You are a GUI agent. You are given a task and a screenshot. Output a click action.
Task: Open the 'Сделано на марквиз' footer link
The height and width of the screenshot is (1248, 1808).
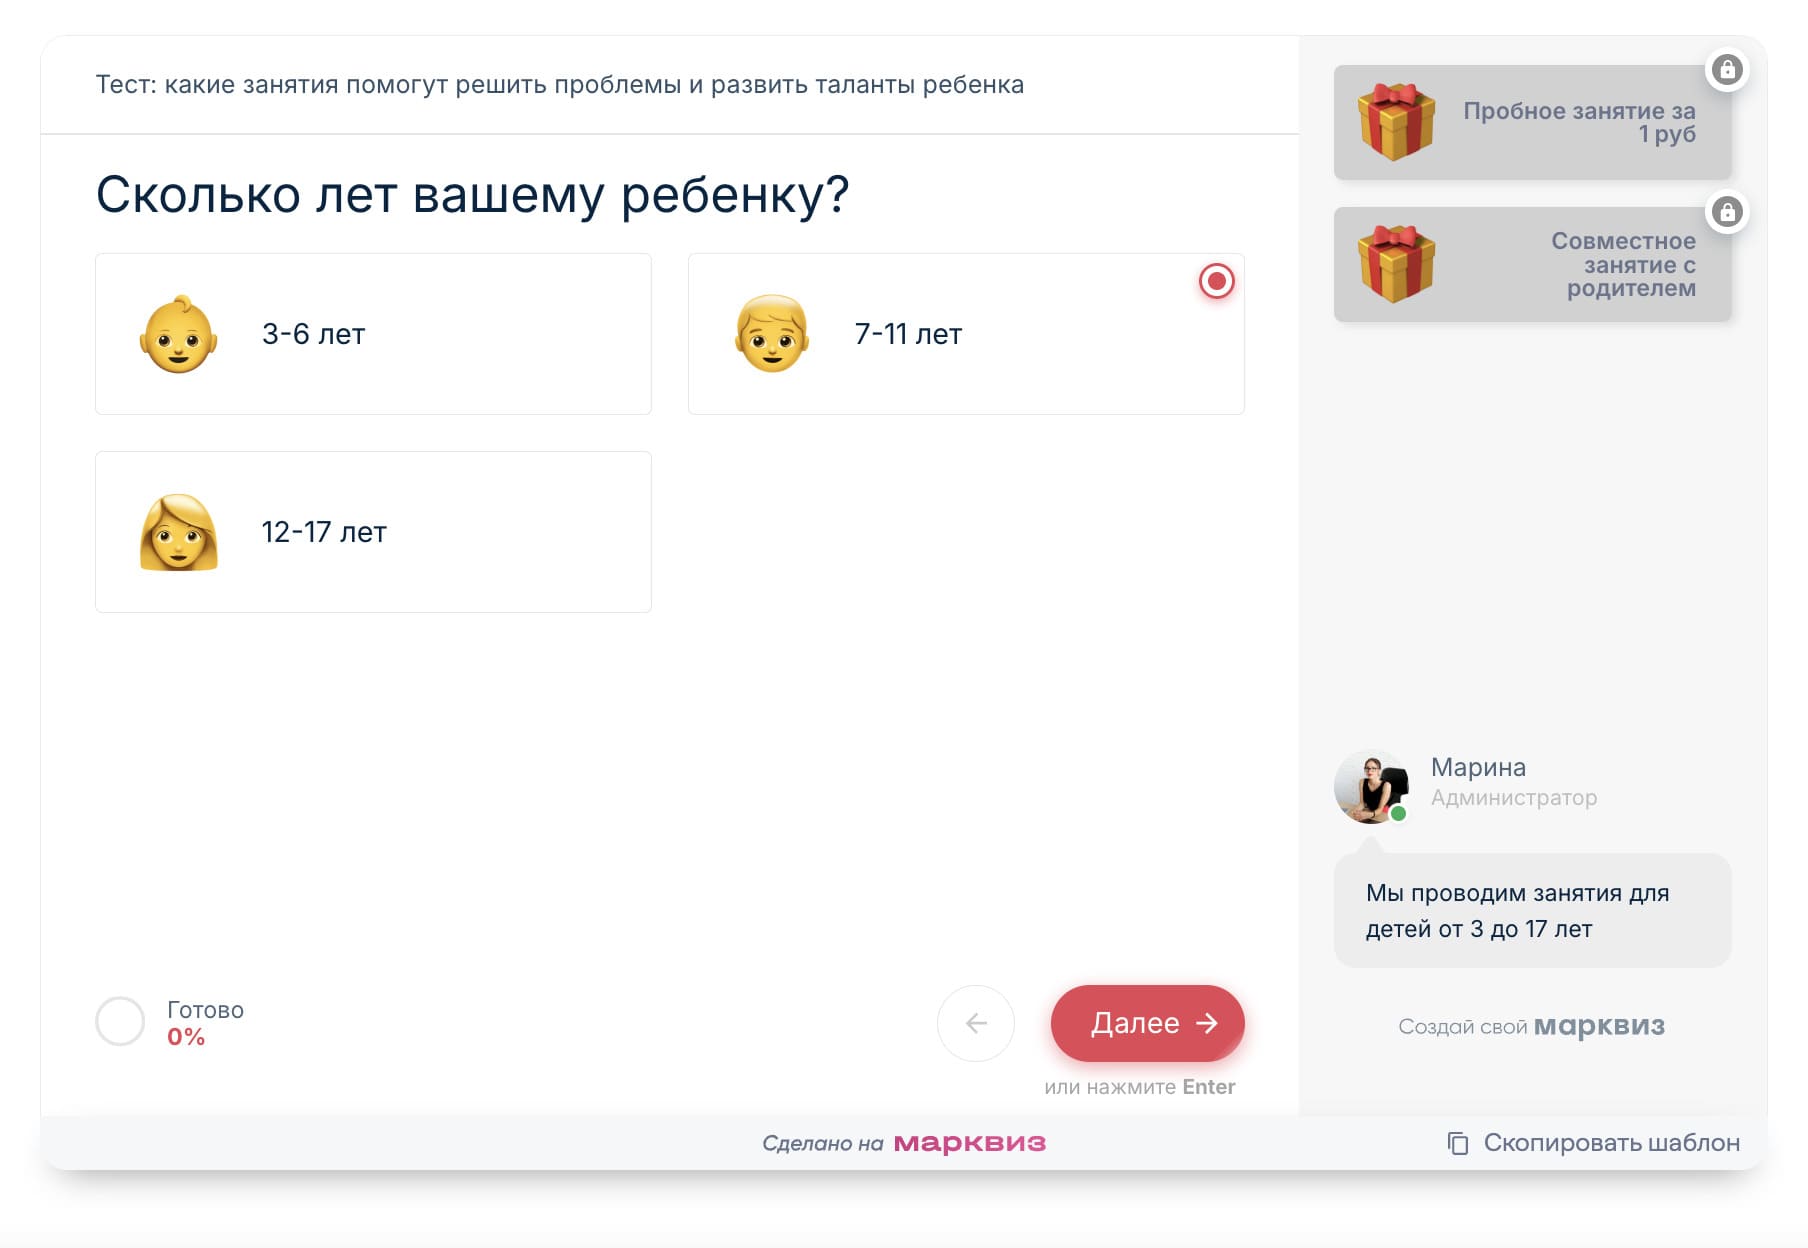click(905, 1141)
